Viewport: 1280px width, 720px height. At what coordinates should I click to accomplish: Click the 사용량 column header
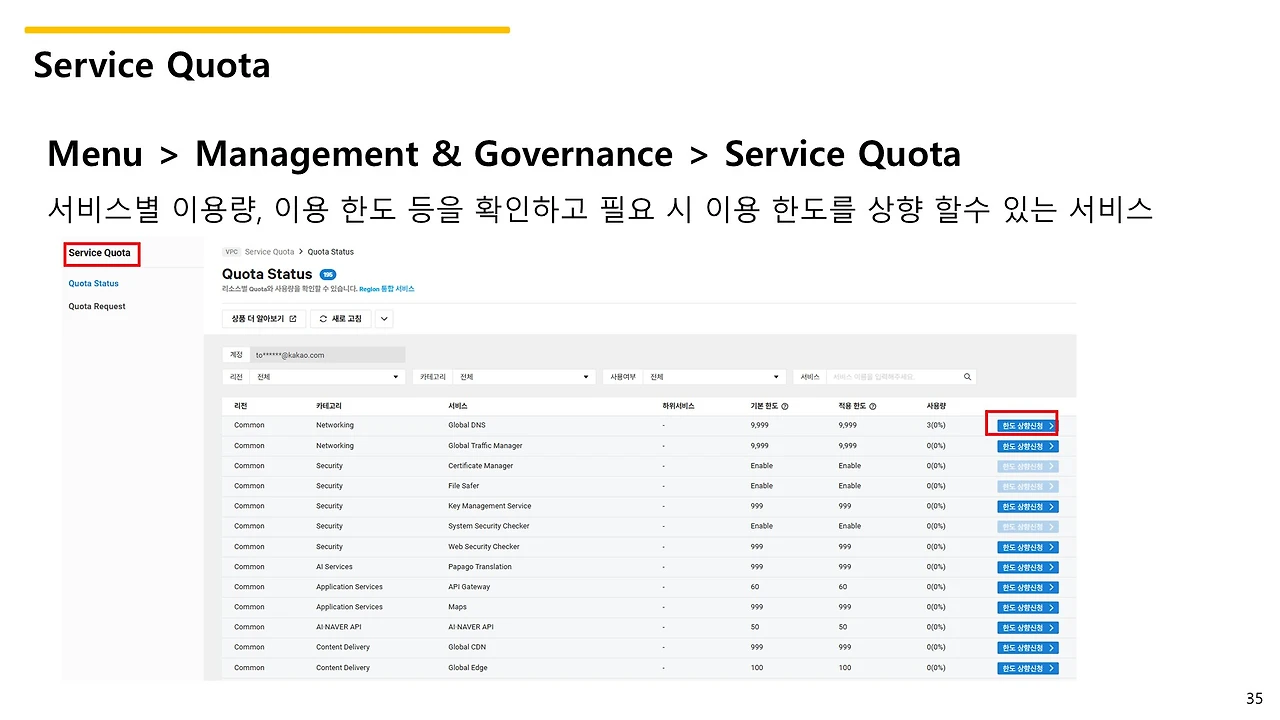(x=937, y=407)
